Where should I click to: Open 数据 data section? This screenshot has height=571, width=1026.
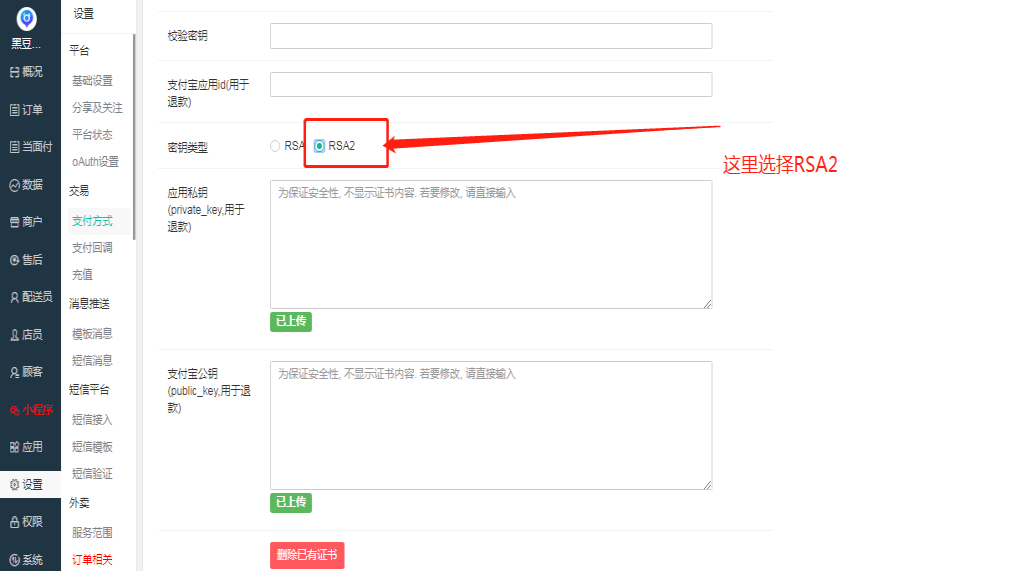[26, 185]
